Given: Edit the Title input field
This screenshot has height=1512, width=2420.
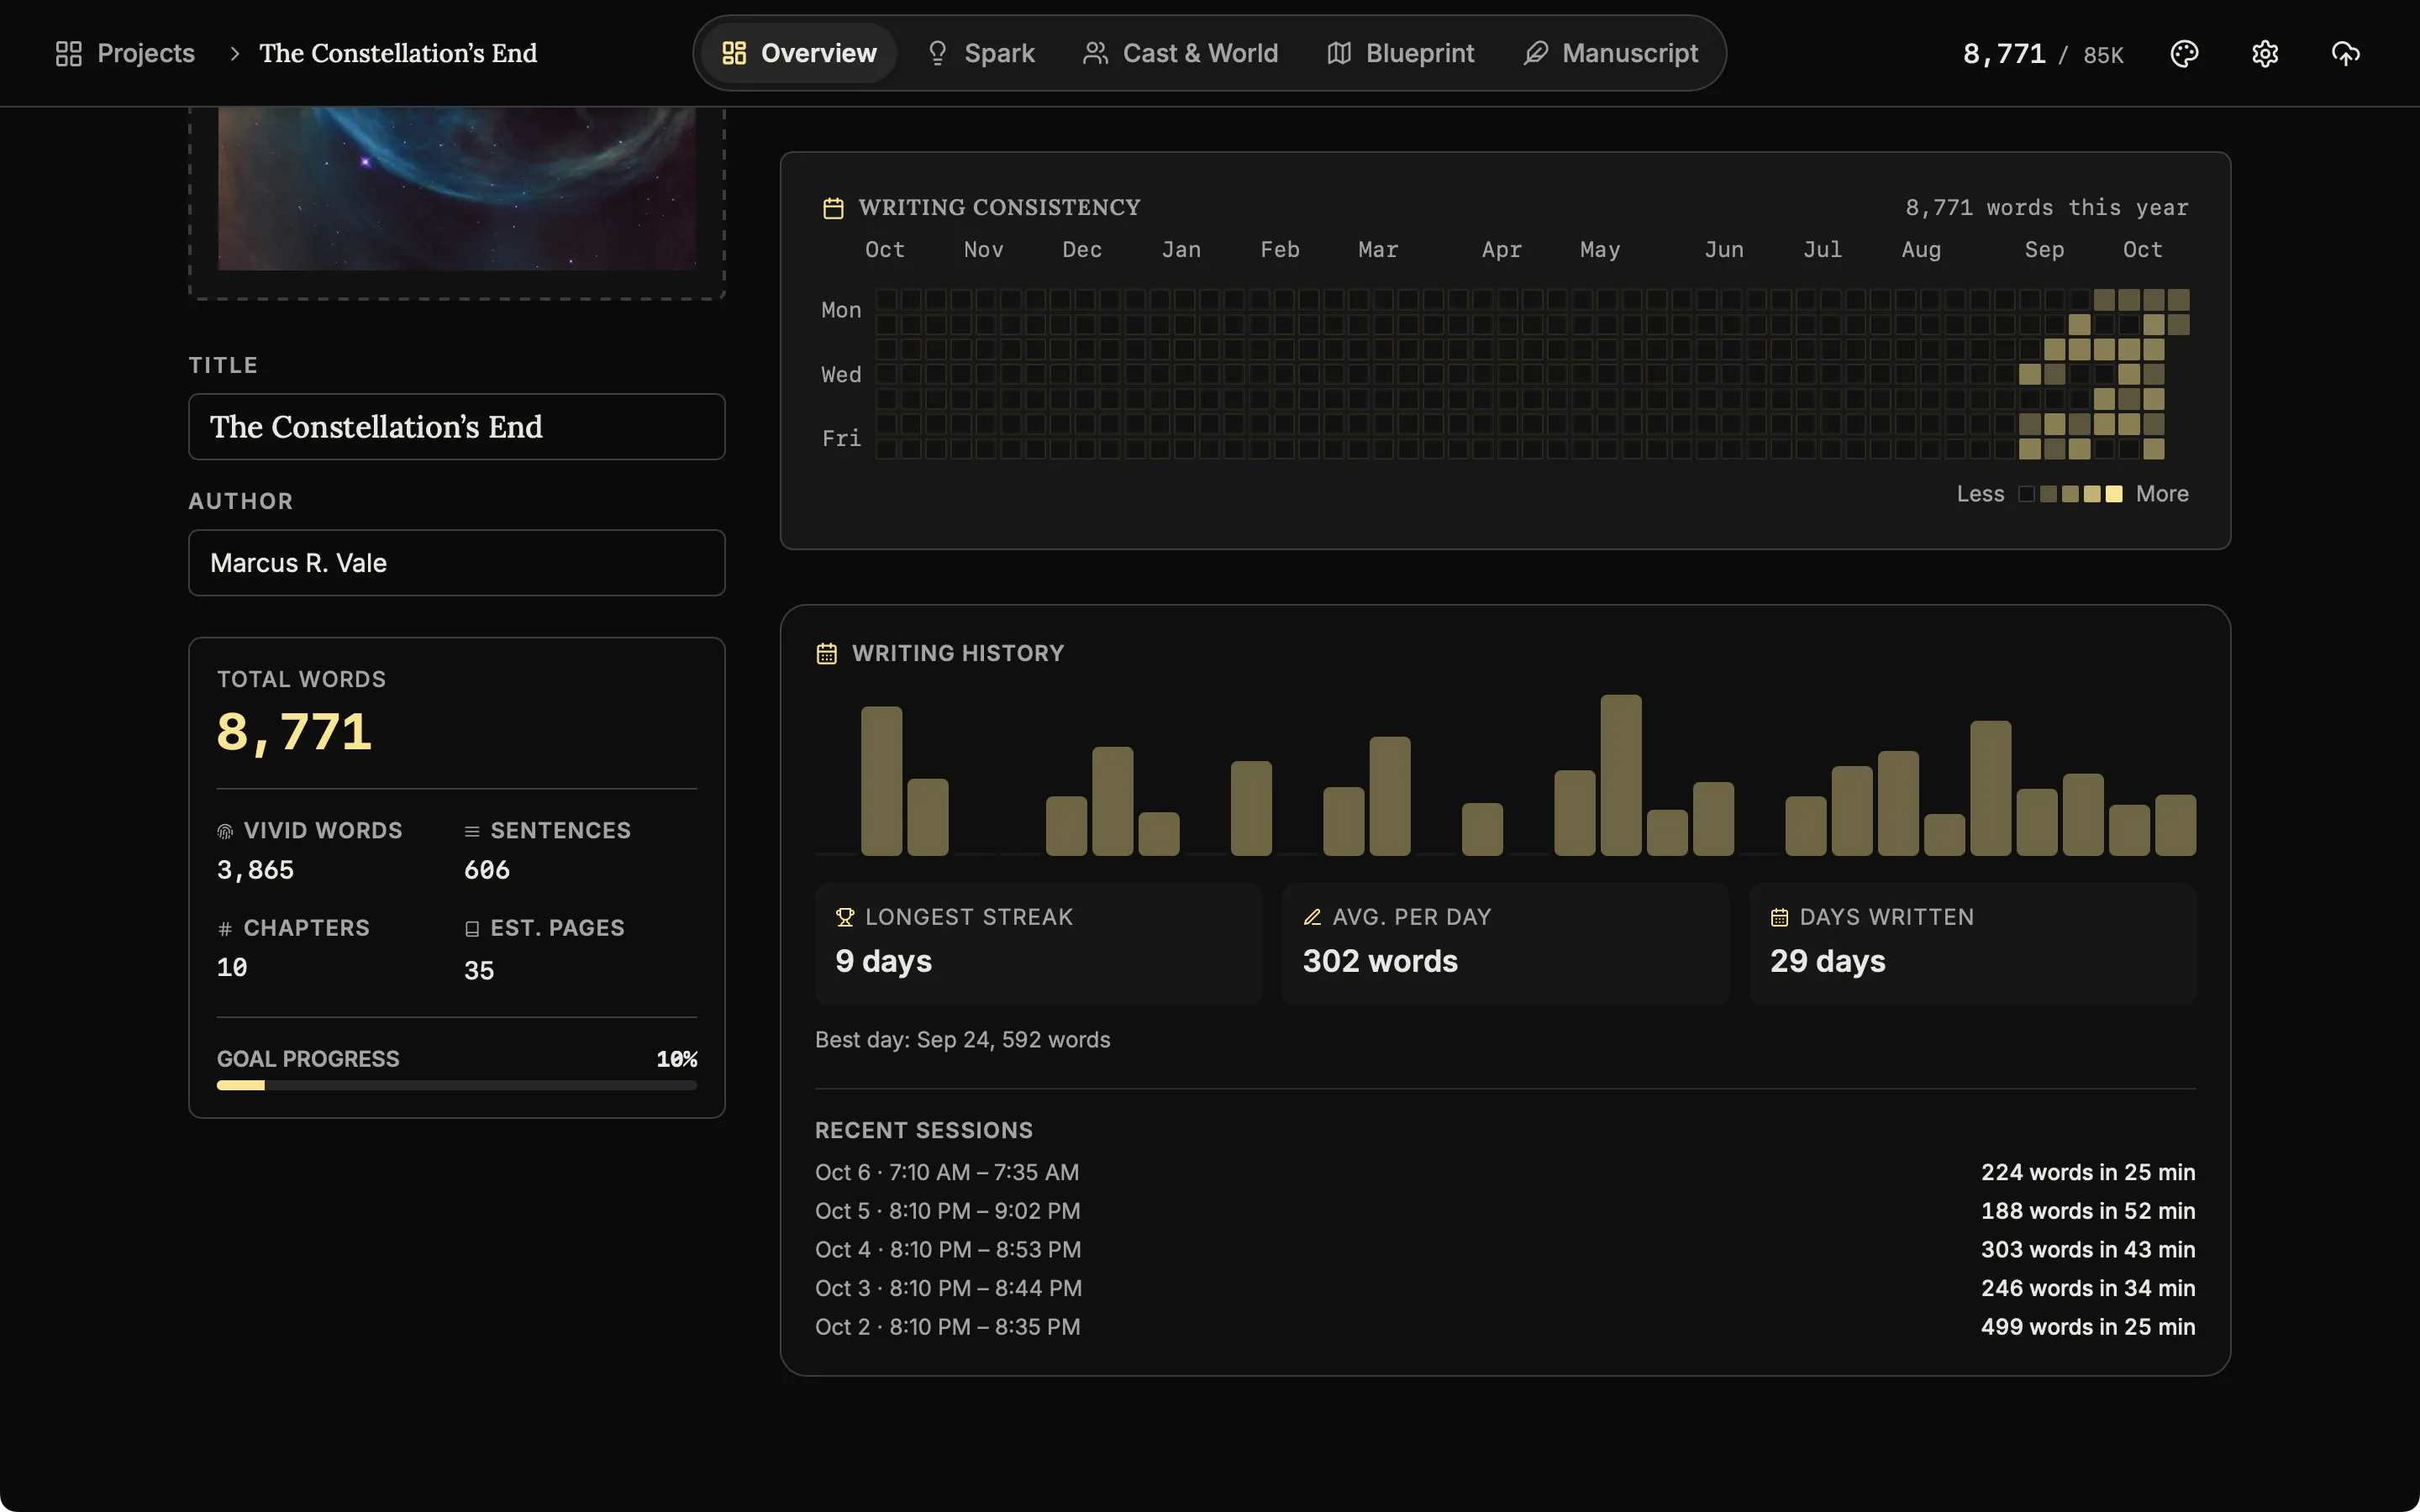Looking at the screenshot, I should tap(457, 427).
